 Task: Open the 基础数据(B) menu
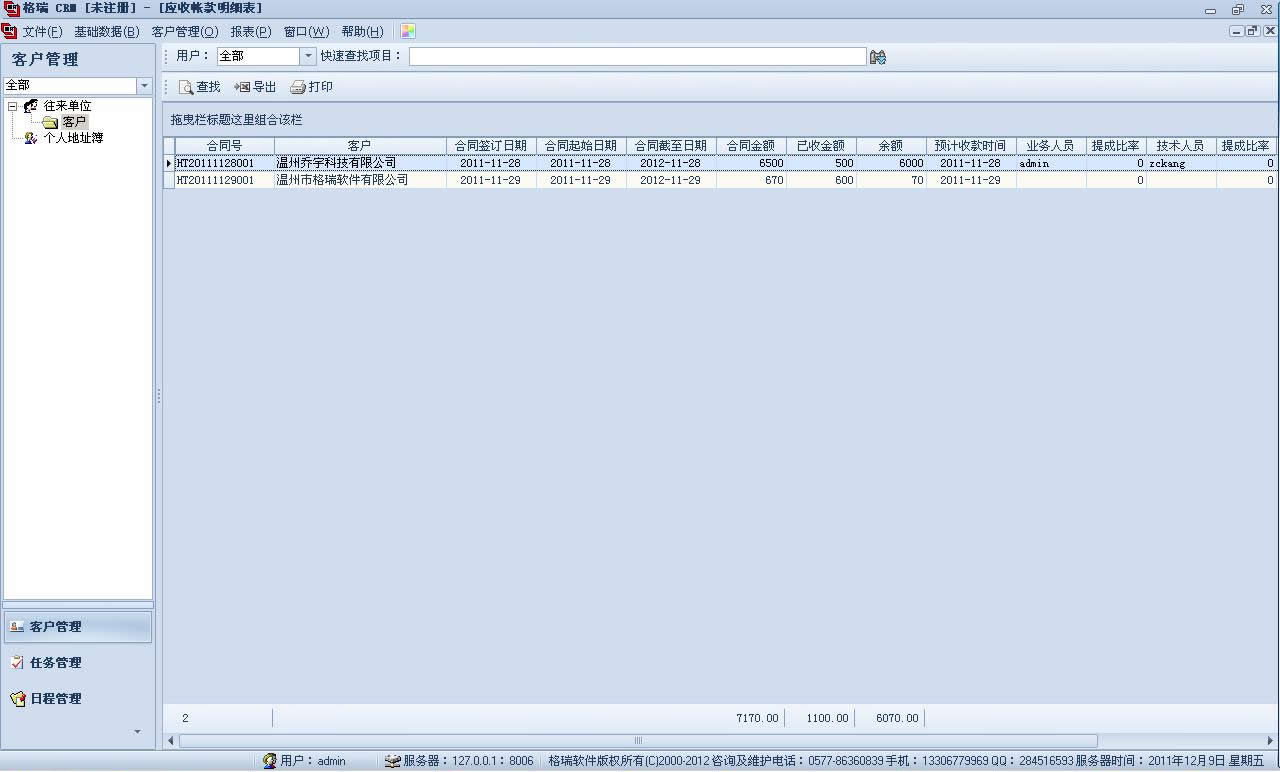pos(107,32)
